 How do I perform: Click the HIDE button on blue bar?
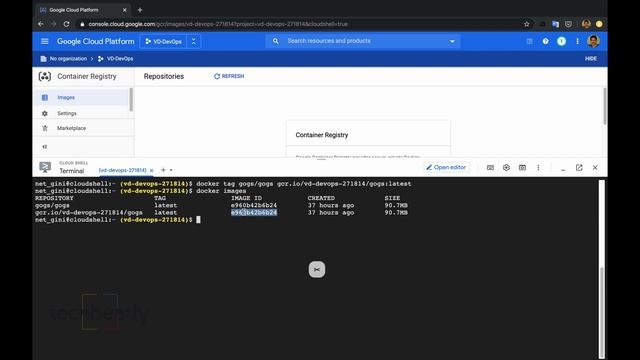coord(591,59)
